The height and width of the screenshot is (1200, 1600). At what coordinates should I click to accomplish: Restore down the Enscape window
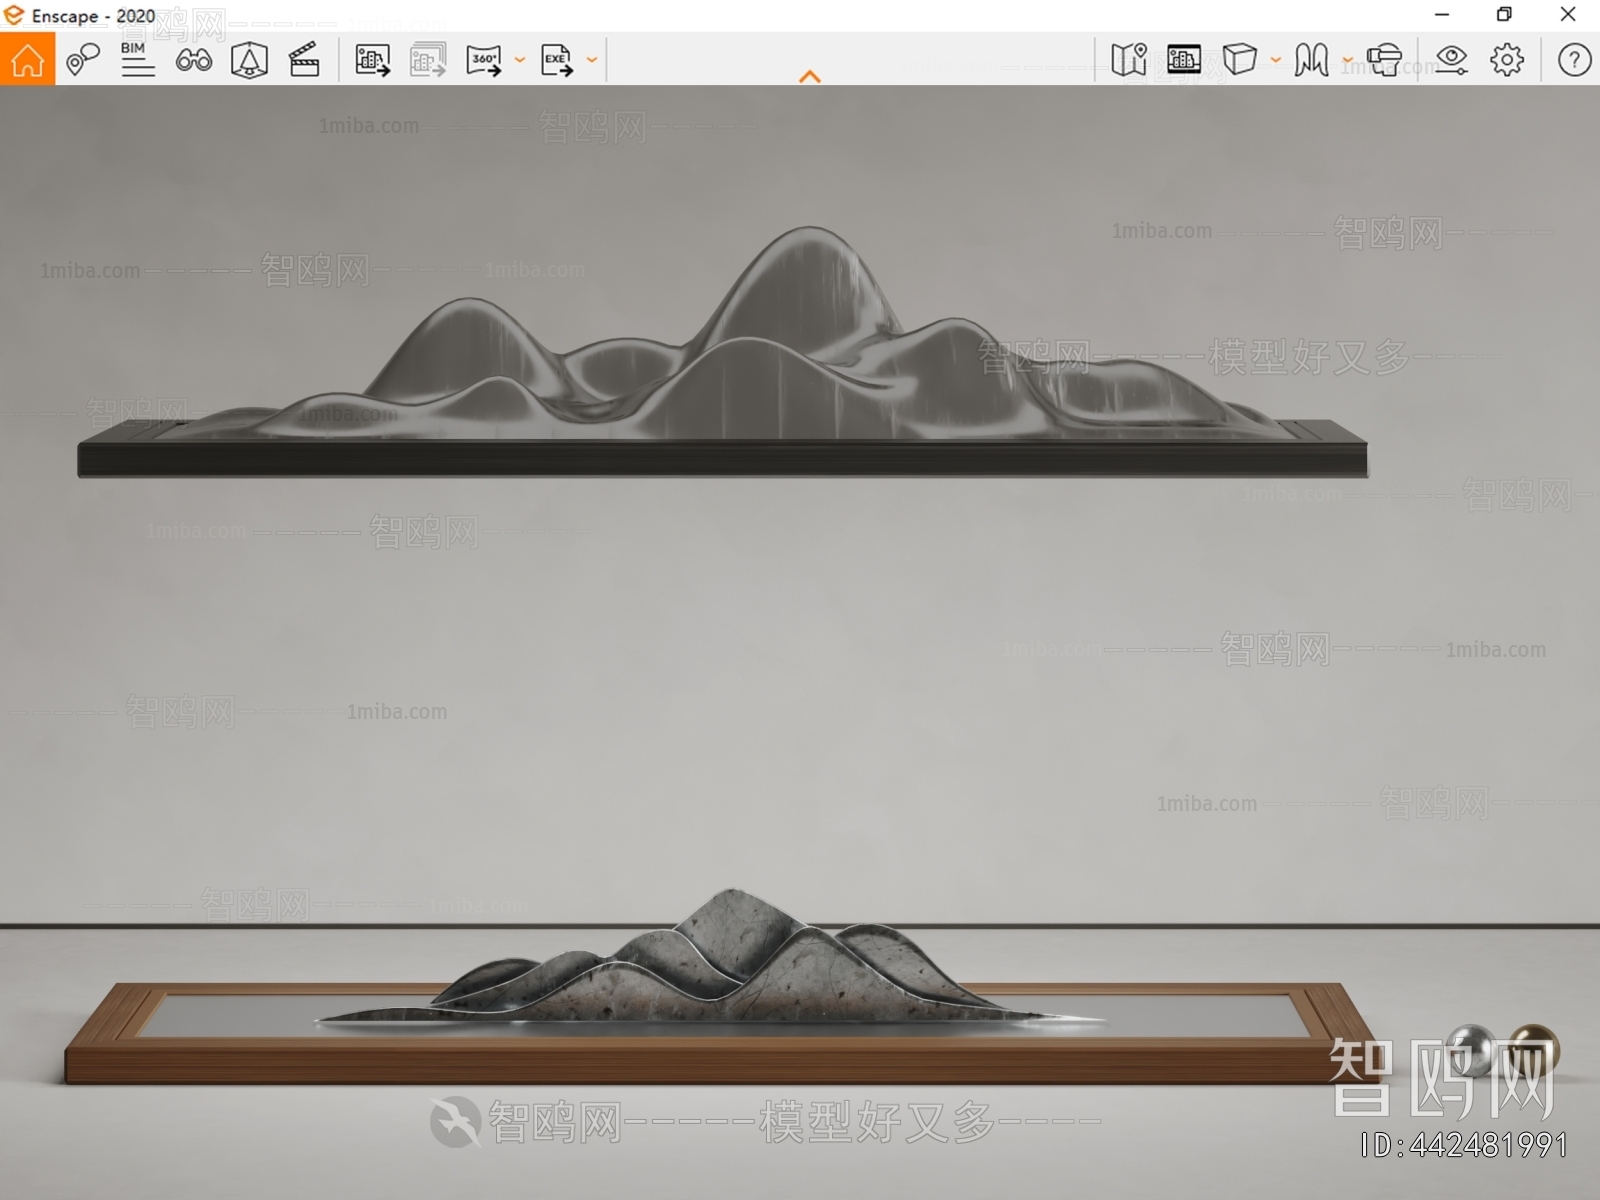1504,15
